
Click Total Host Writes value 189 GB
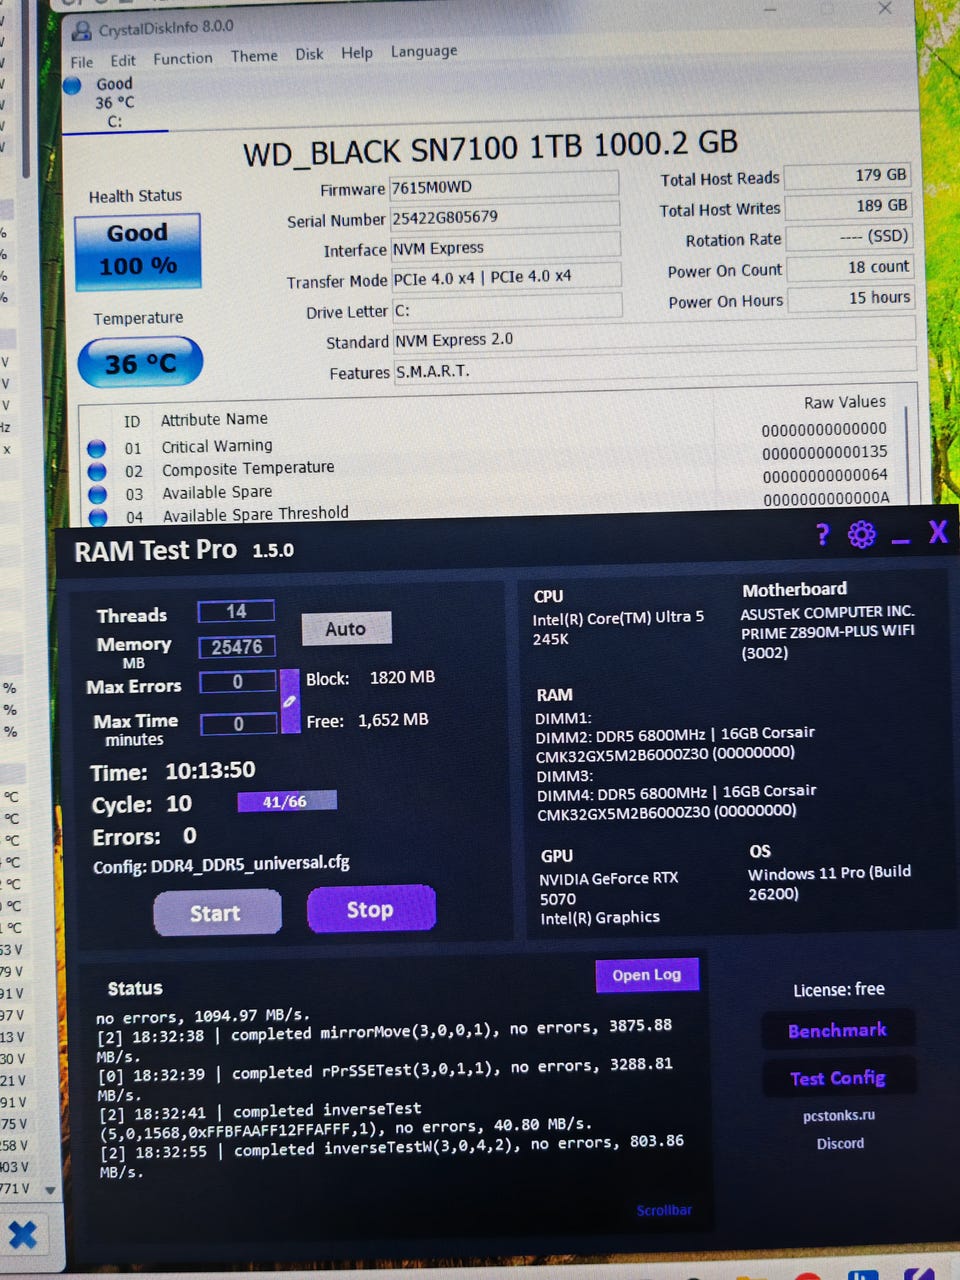pyautogui.click(x=849, y=206)
